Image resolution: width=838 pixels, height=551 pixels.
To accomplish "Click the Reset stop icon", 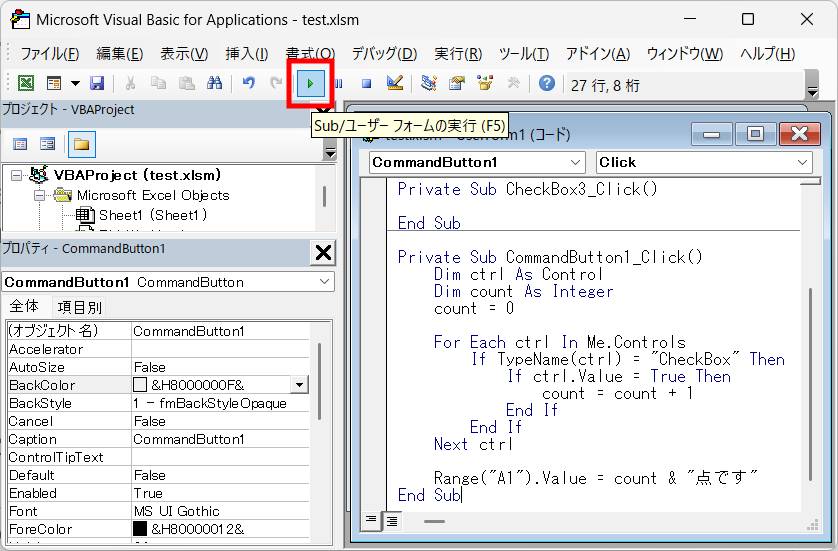I will tap(367, 83).
